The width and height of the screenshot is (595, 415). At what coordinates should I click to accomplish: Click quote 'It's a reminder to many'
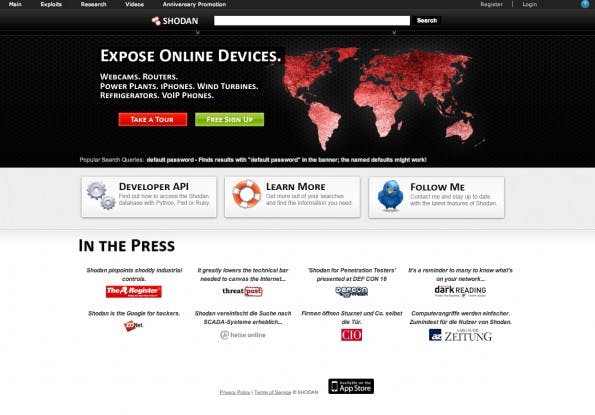pos(460,275)
